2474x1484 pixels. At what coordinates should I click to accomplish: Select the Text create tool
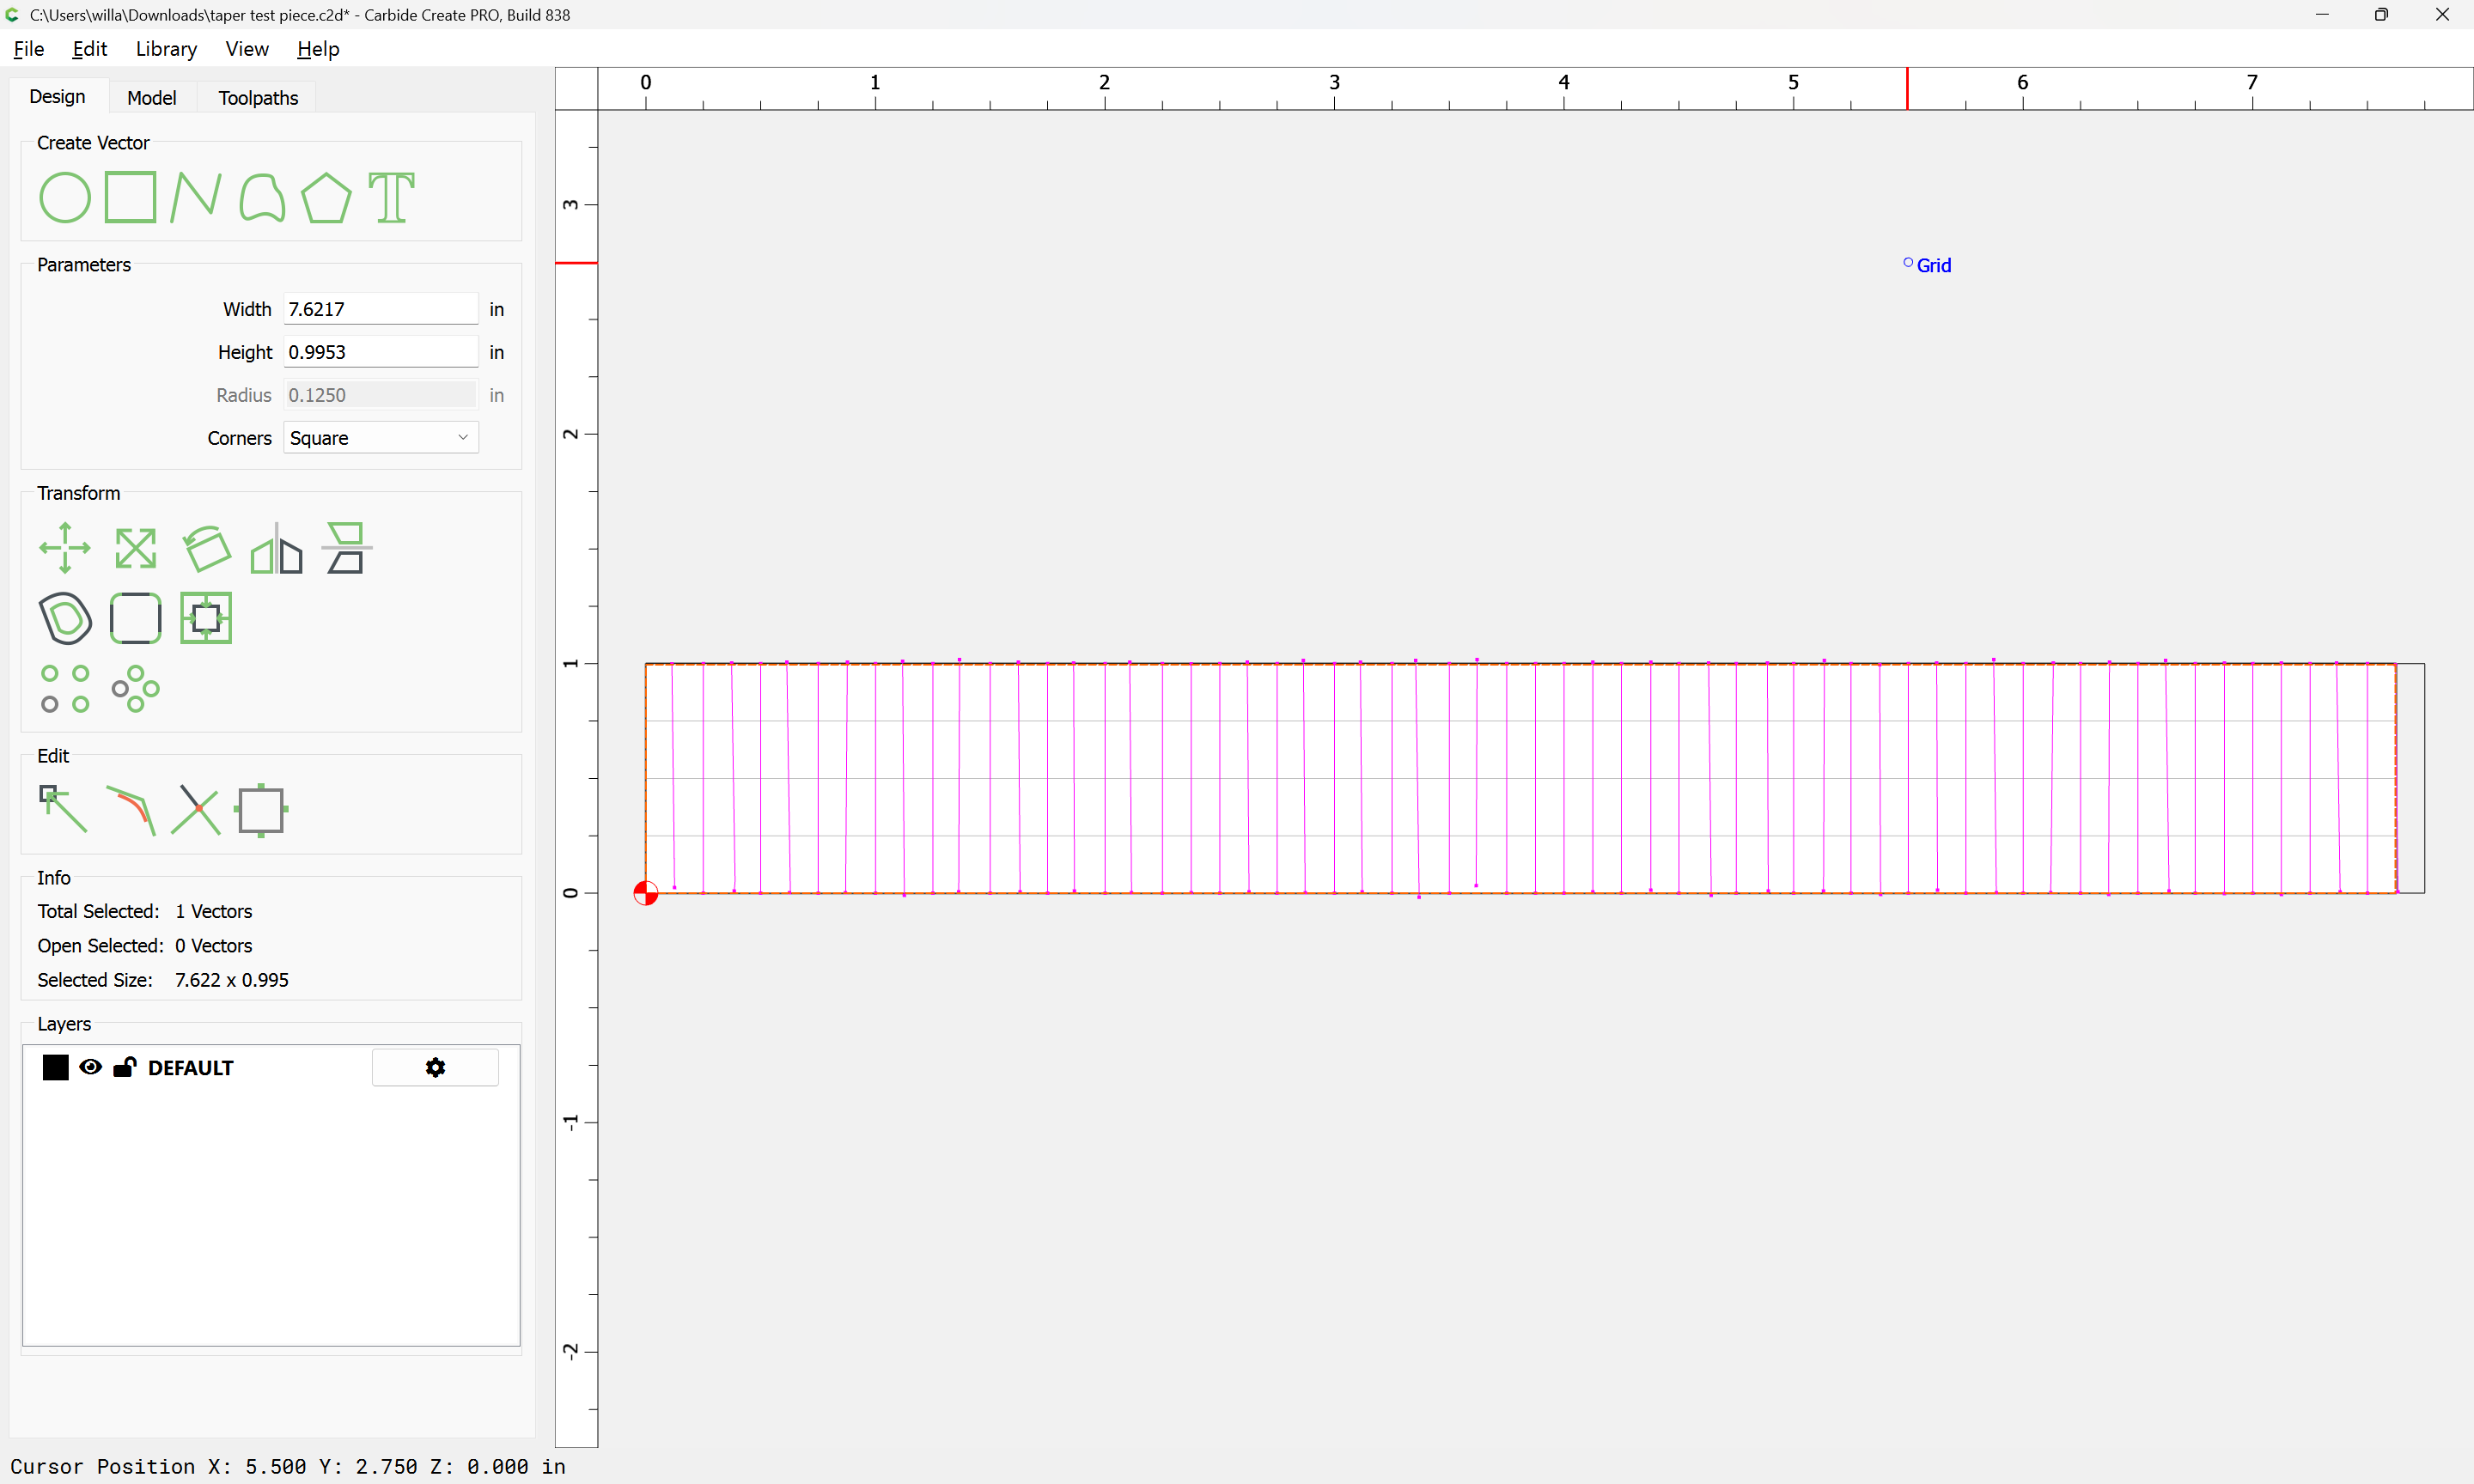391,197
